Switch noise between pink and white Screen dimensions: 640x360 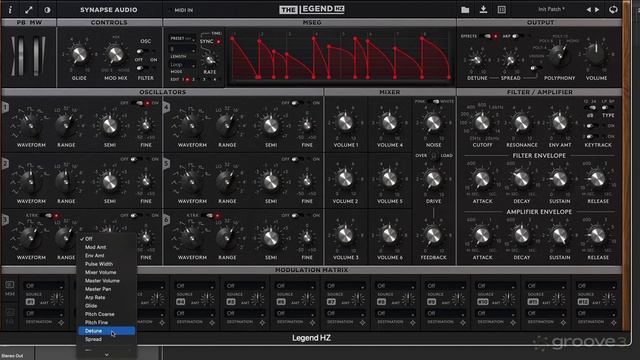click(x=433, y=101)
